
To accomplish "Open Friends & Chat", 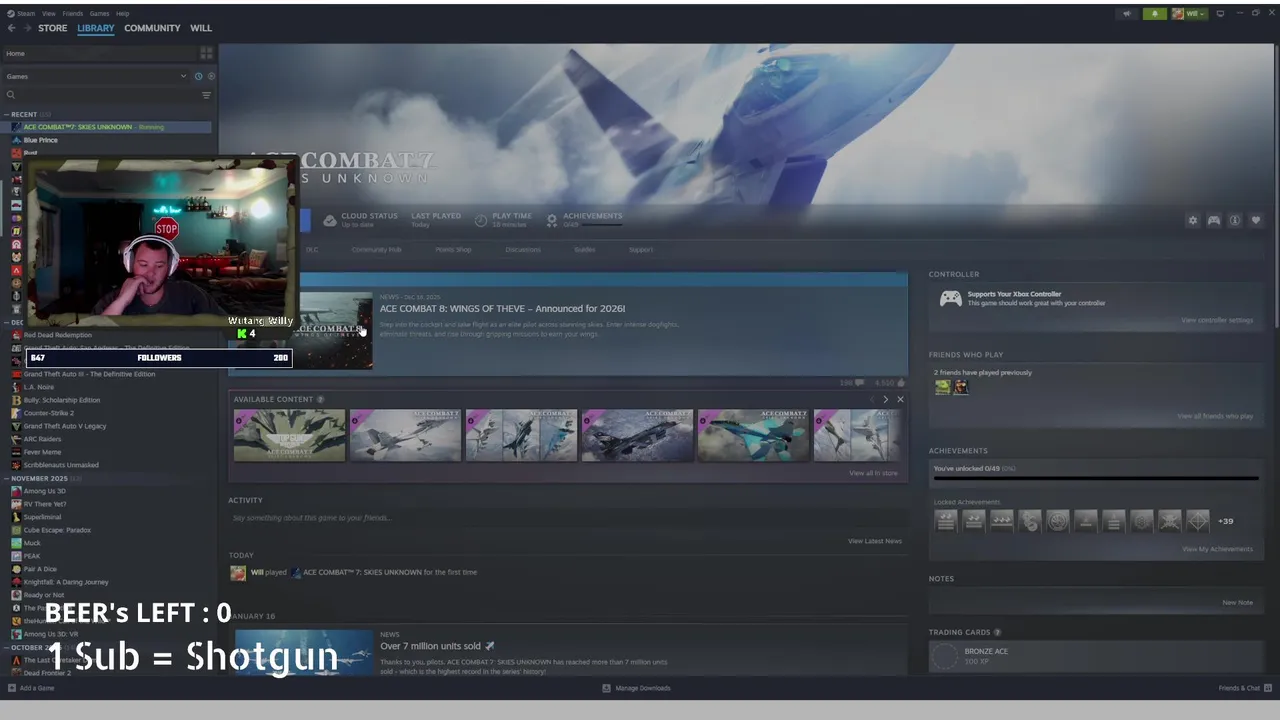I will (x=1245, y=688).
